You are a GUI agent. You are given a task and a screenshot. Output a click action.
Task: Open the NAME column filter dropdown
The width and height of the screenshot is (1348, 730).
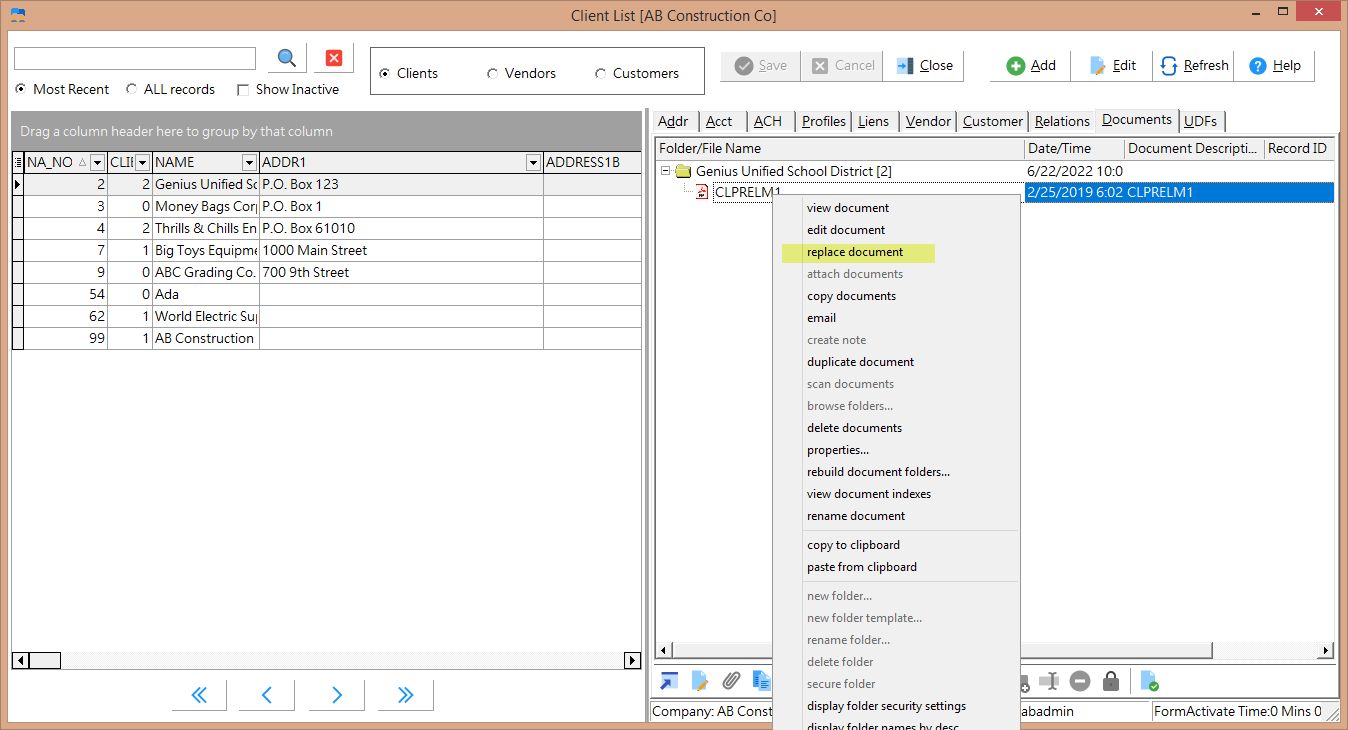coord(249,162)
